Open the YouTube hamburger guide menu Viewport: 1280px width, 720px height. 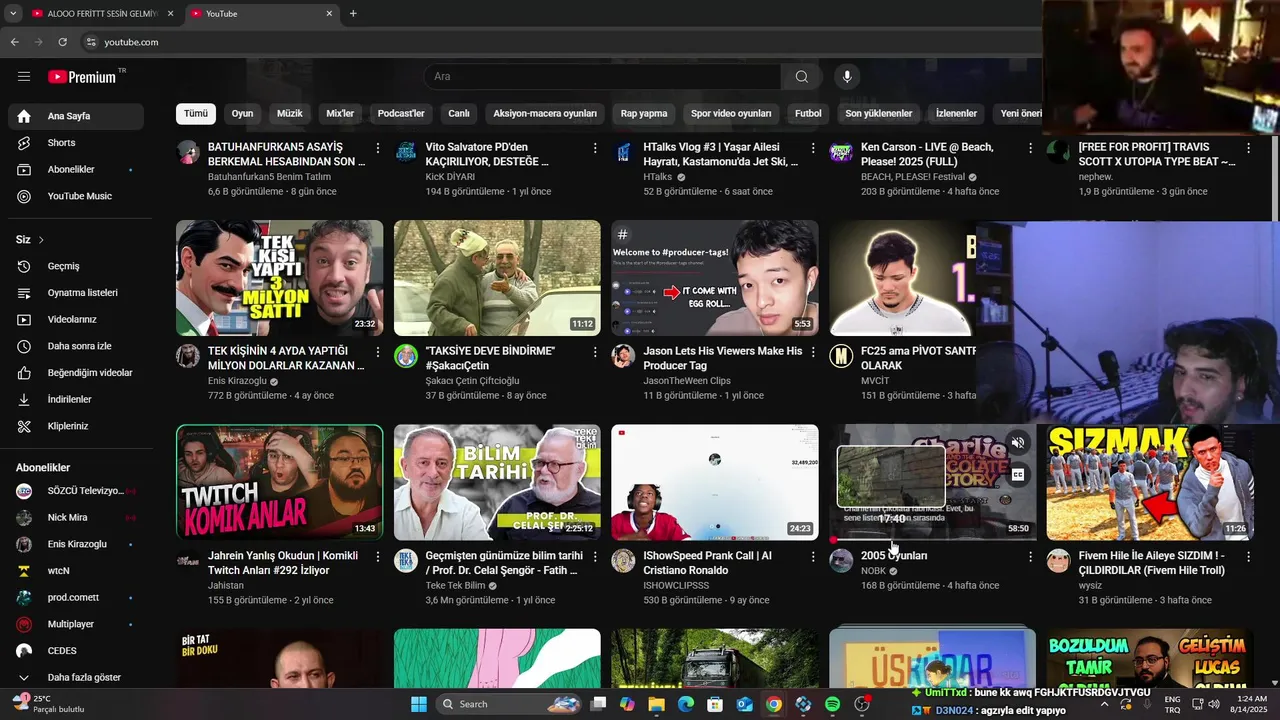coord(24,76)
